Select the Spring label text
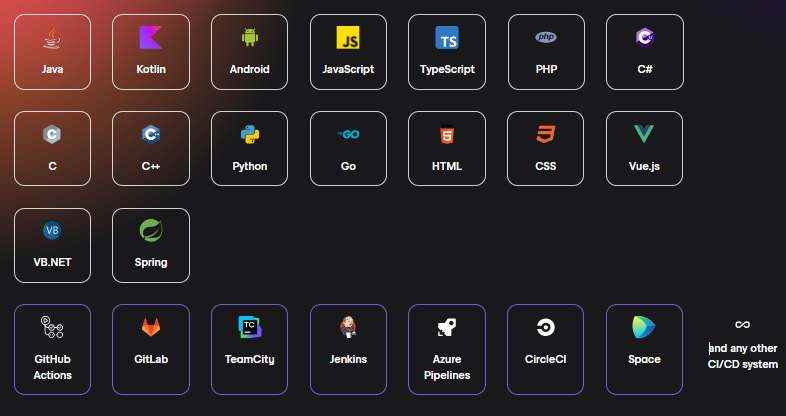This screenshot has height=416, width=786. point(151,263)
